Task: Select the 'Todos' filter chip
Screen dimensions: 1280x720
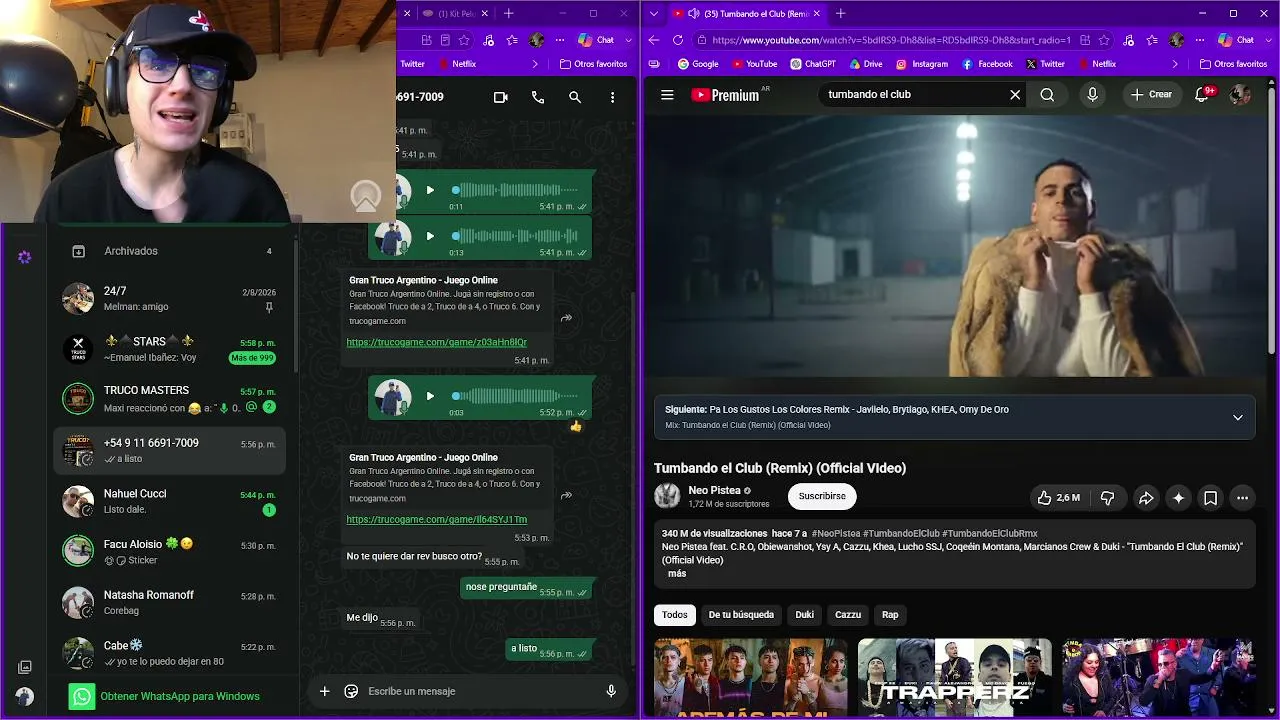Action: pyautogui.click(x=675, y=615)
